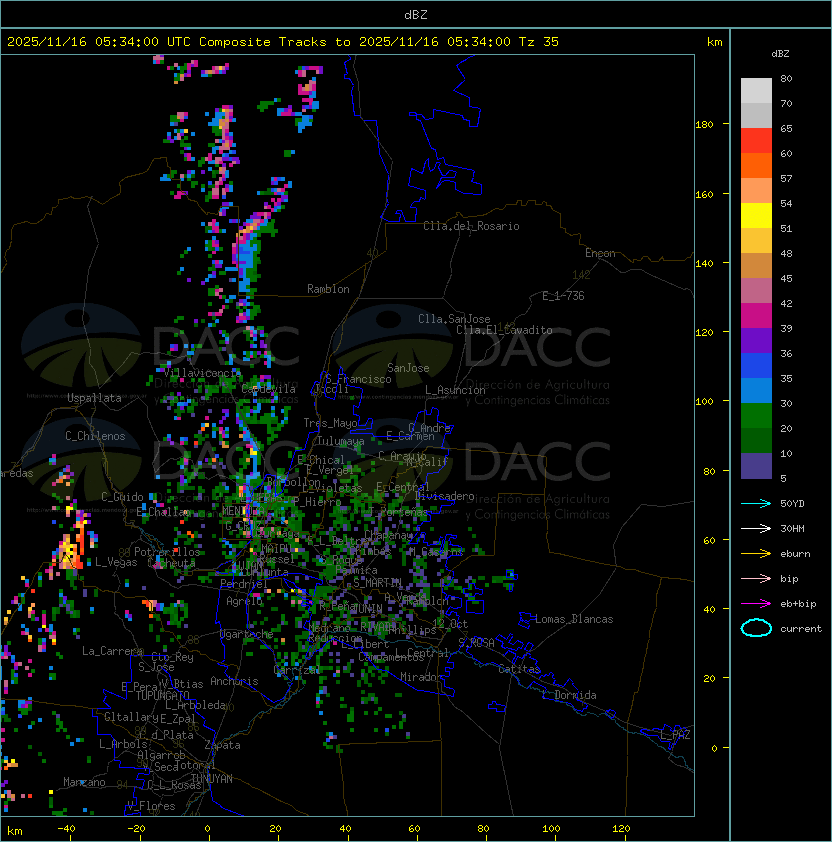The image size is (832, 842).
Task: Click the TUNUYAN map label
Action: click(x=212, y=779)
